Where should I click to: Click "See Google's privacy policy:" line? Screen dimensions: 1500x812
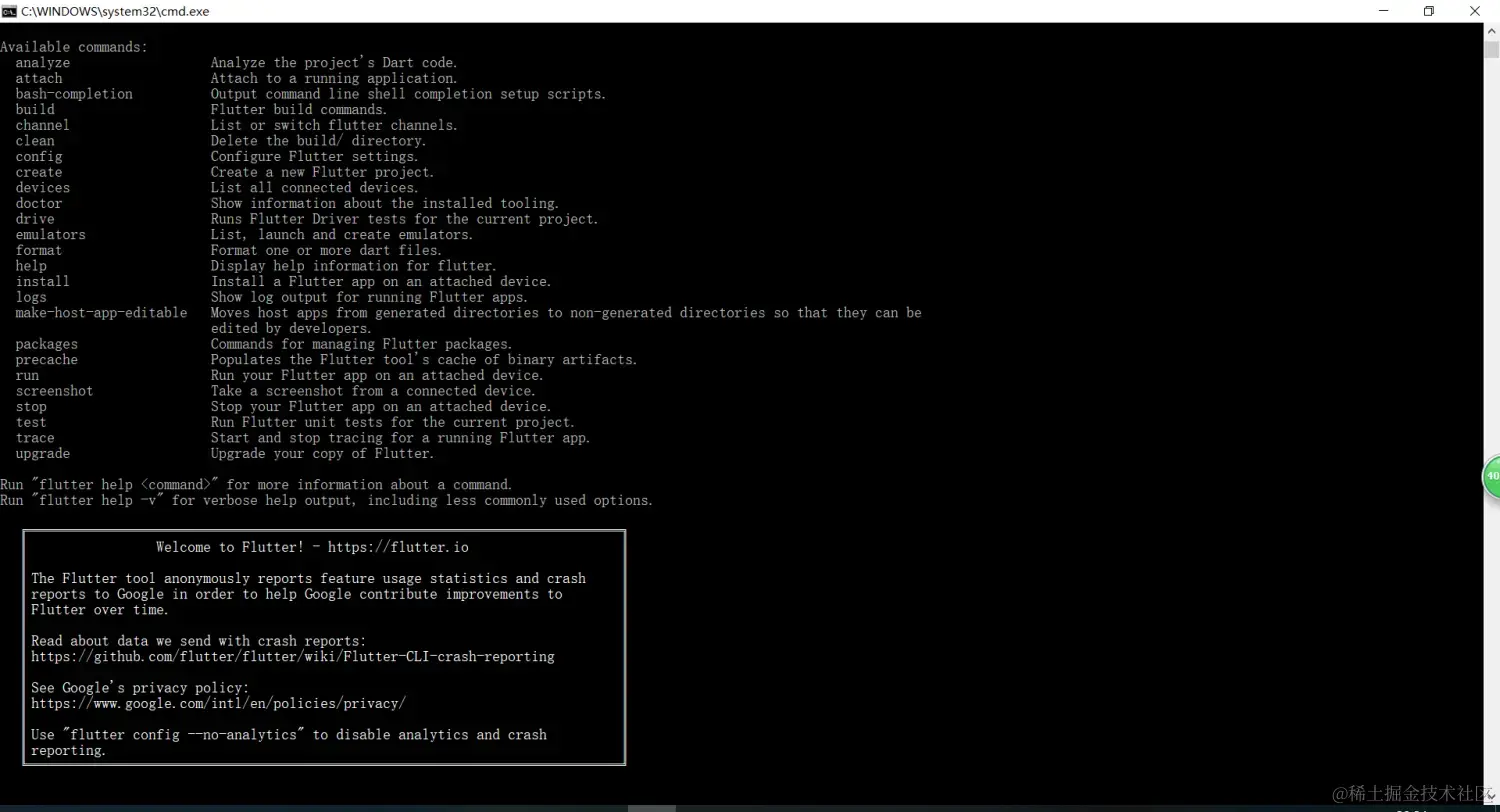tap(140, 688)
